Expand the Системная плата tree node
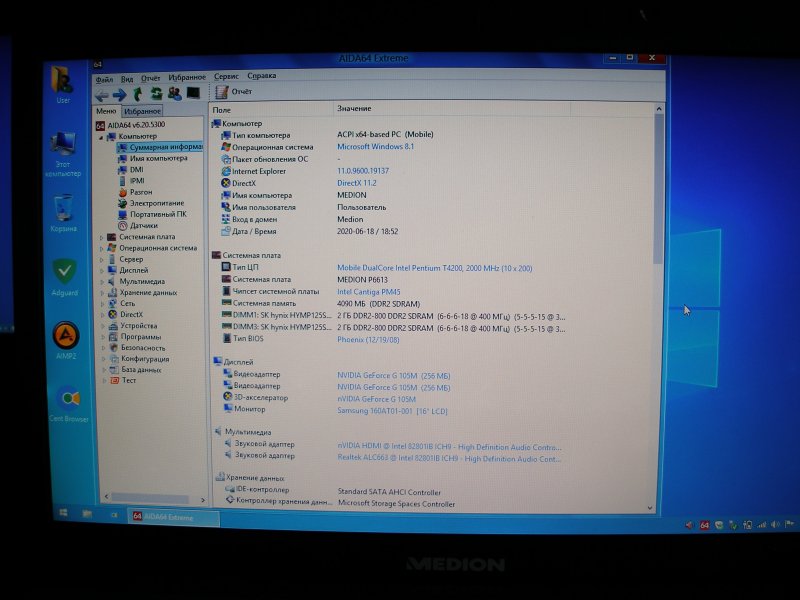The height and width of the screenshot is (600, 800). [x=101, y=237]
